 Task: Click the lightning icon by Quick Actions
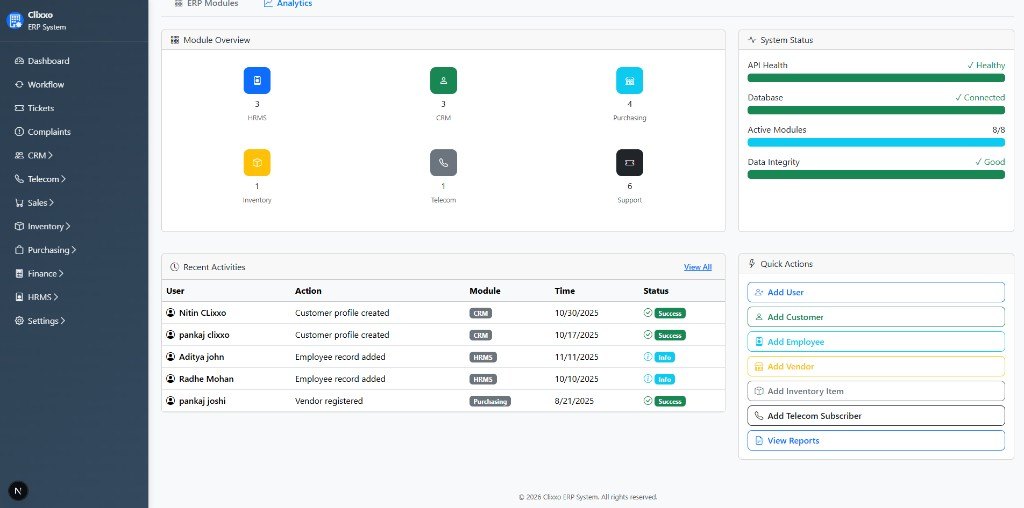point(752,264)
